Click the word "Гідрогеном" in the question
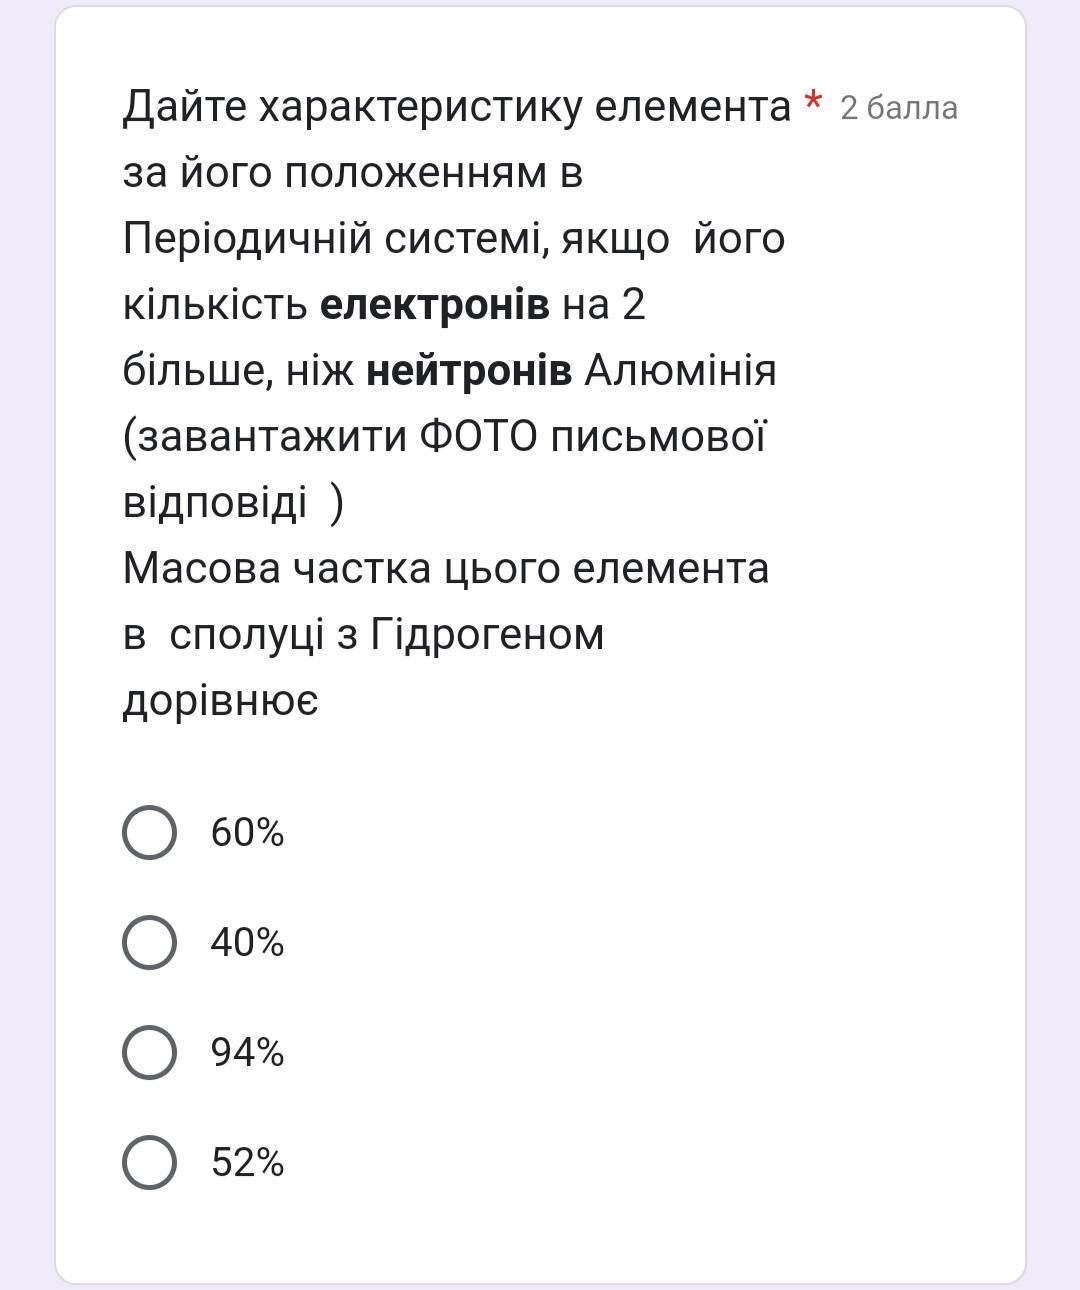The image size is (1080, 1290). pyautogui.click(x=487, y=635)
